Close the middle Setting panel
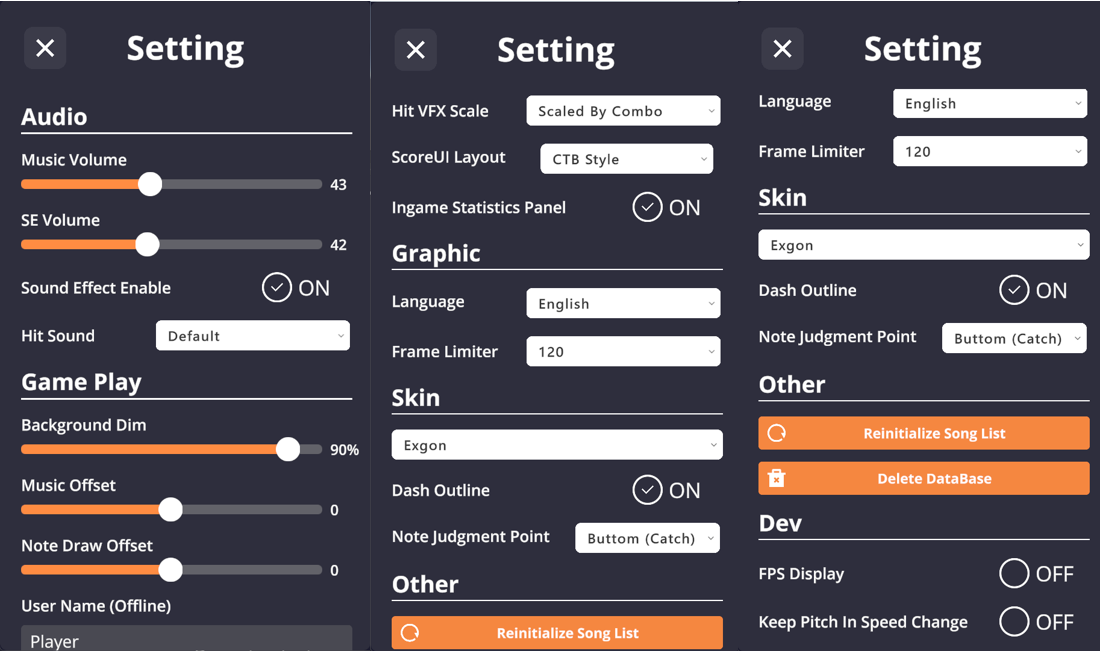The image size is (1100, 651). (416, 48)
